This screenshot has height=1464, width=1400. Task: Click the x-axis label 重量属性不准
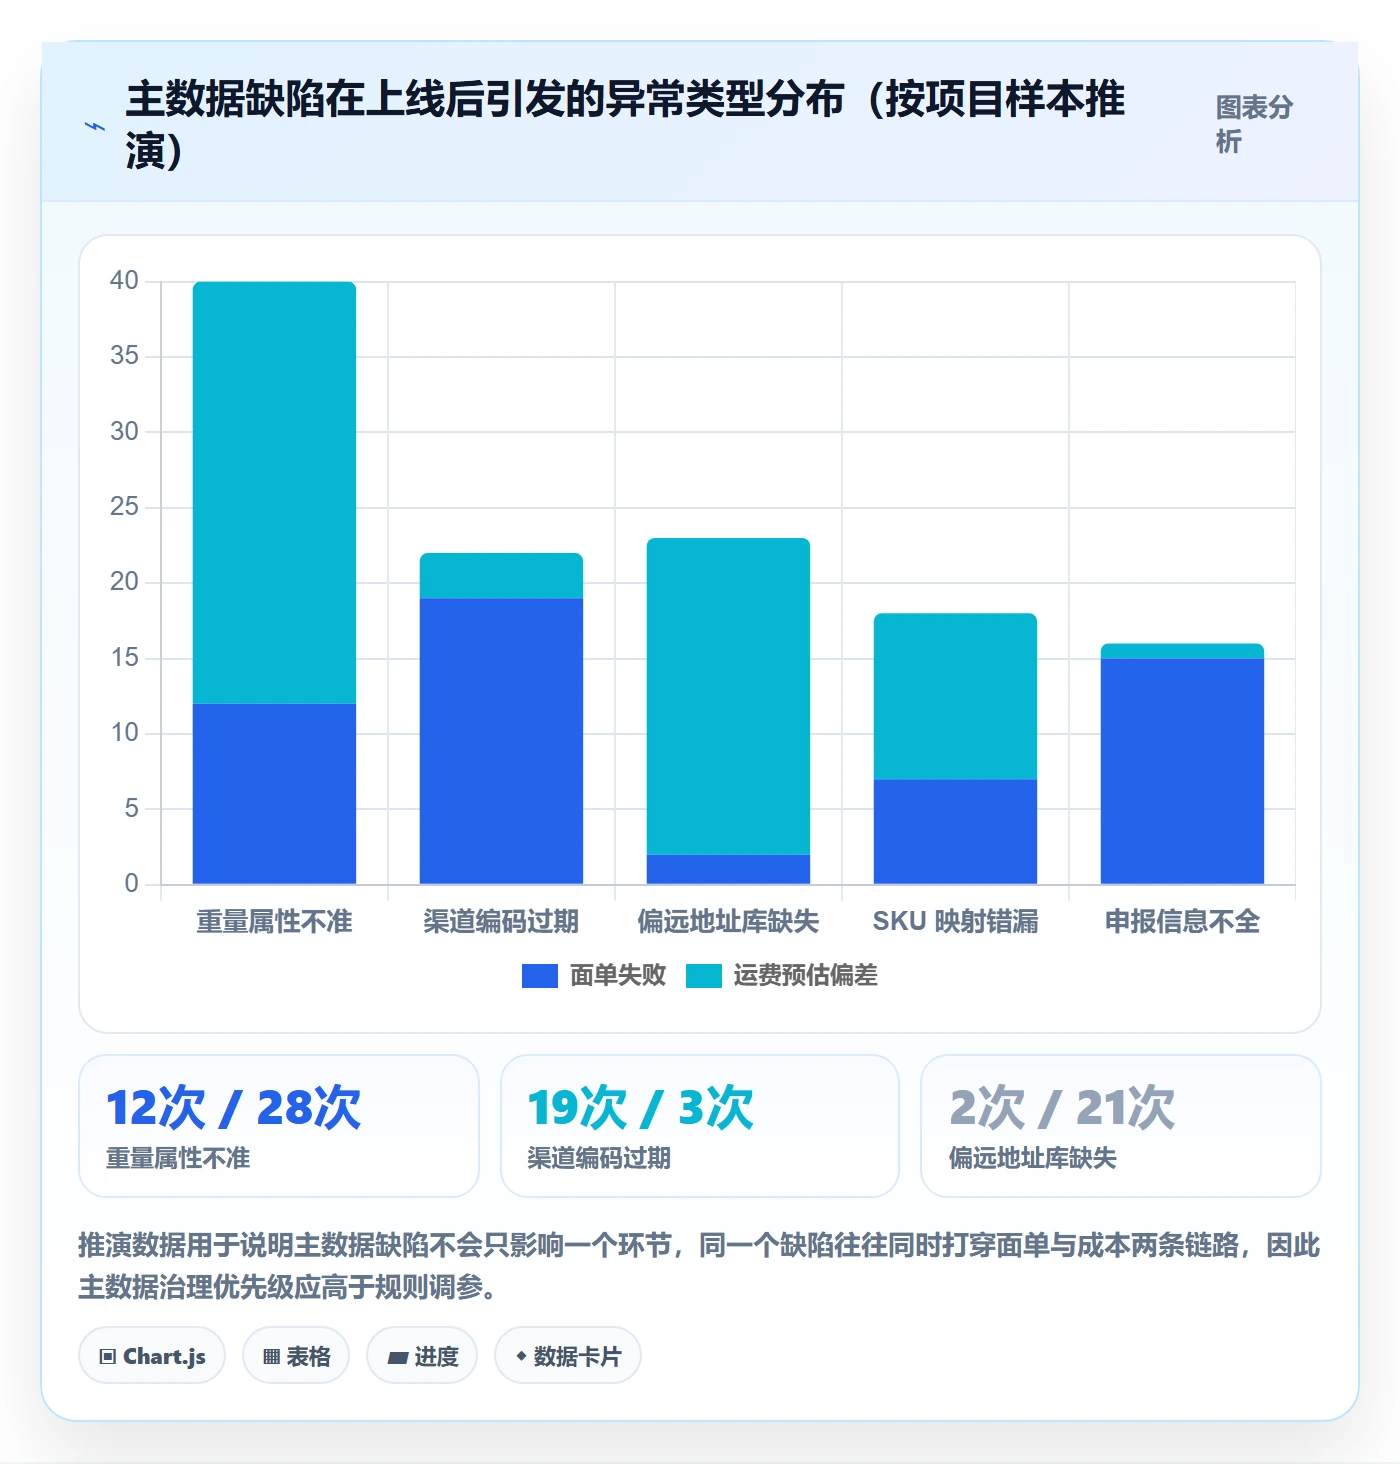click(x=274, y=921)
